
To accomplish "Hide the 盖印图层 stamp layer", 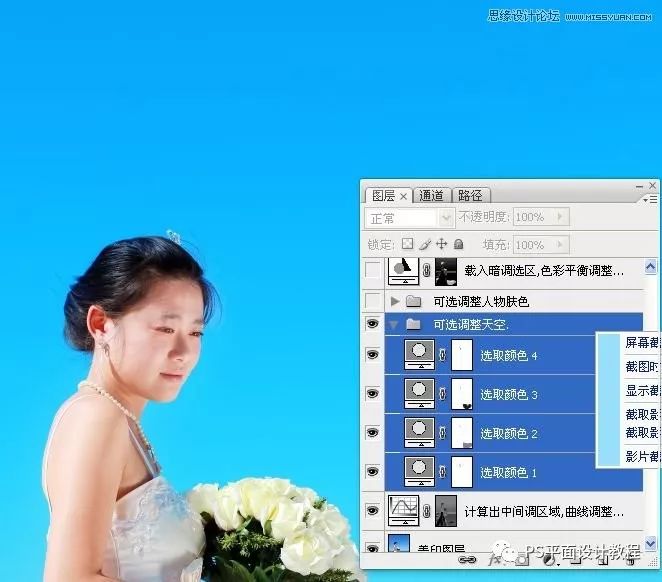I will click(x=372, y=548).
